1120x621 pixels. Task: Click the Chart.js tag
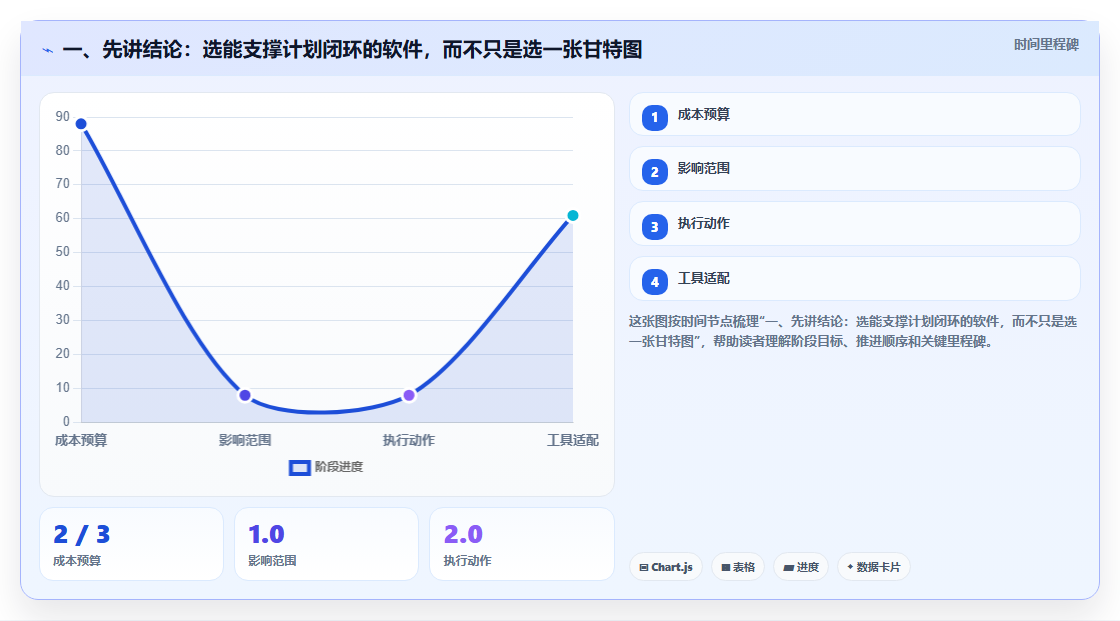pyautogui.click(x=666, y=567)
